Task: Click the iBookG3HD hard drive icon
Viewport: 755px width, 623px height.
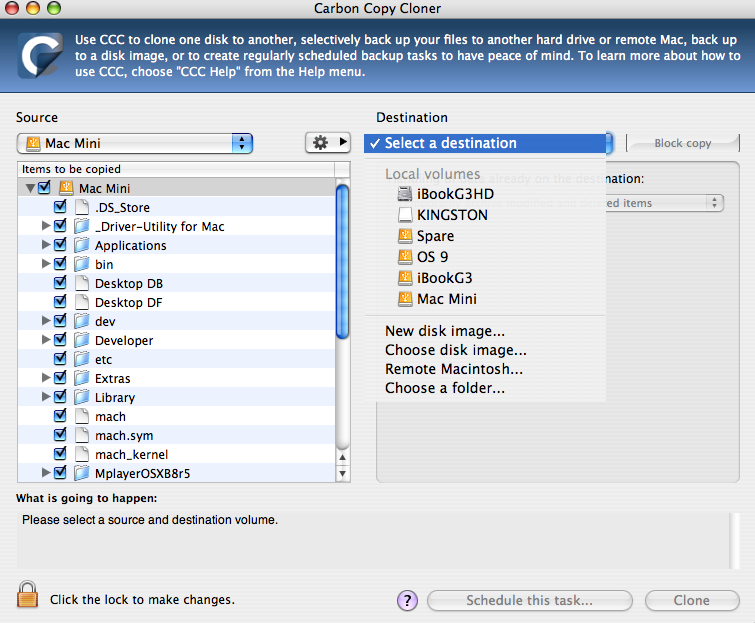Action: click(405, 194)
